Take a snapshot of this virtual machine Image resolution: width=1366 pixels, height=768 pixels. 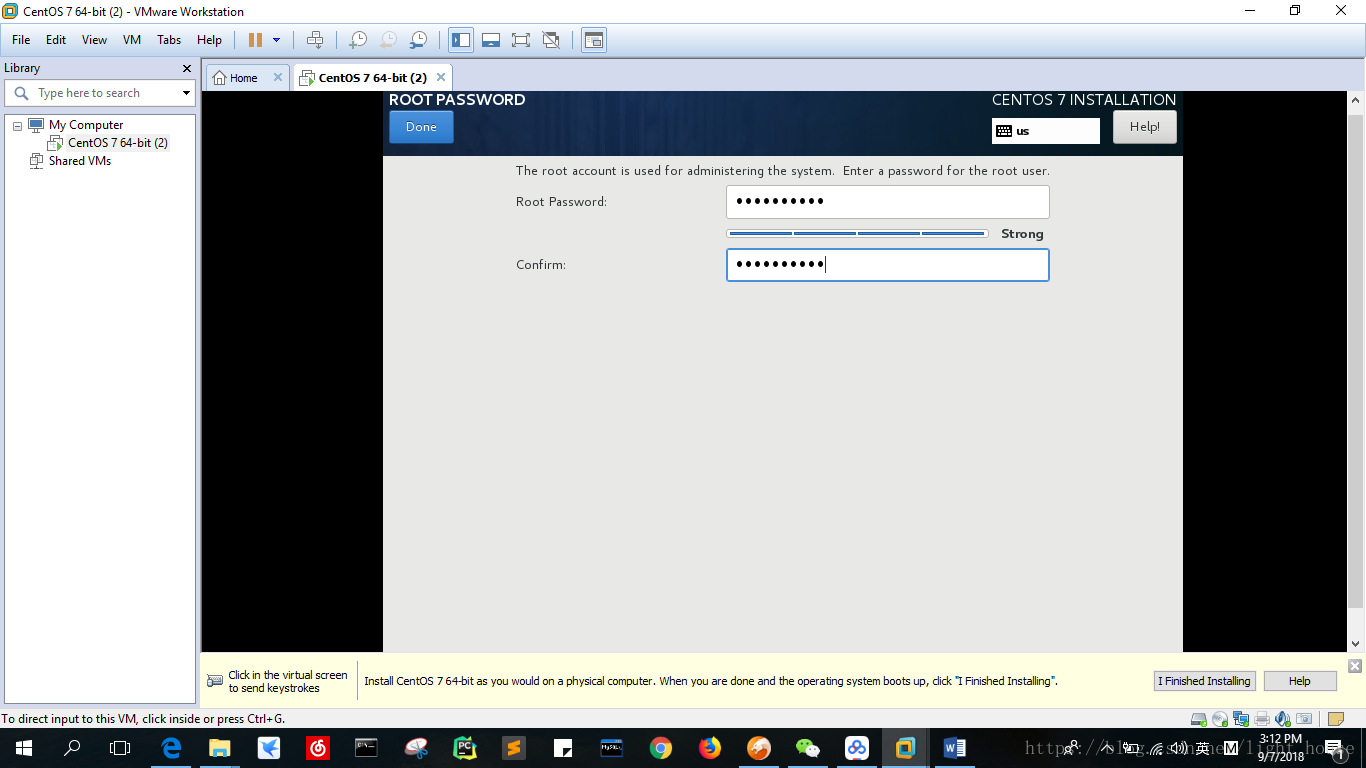(x=357, y=40)
